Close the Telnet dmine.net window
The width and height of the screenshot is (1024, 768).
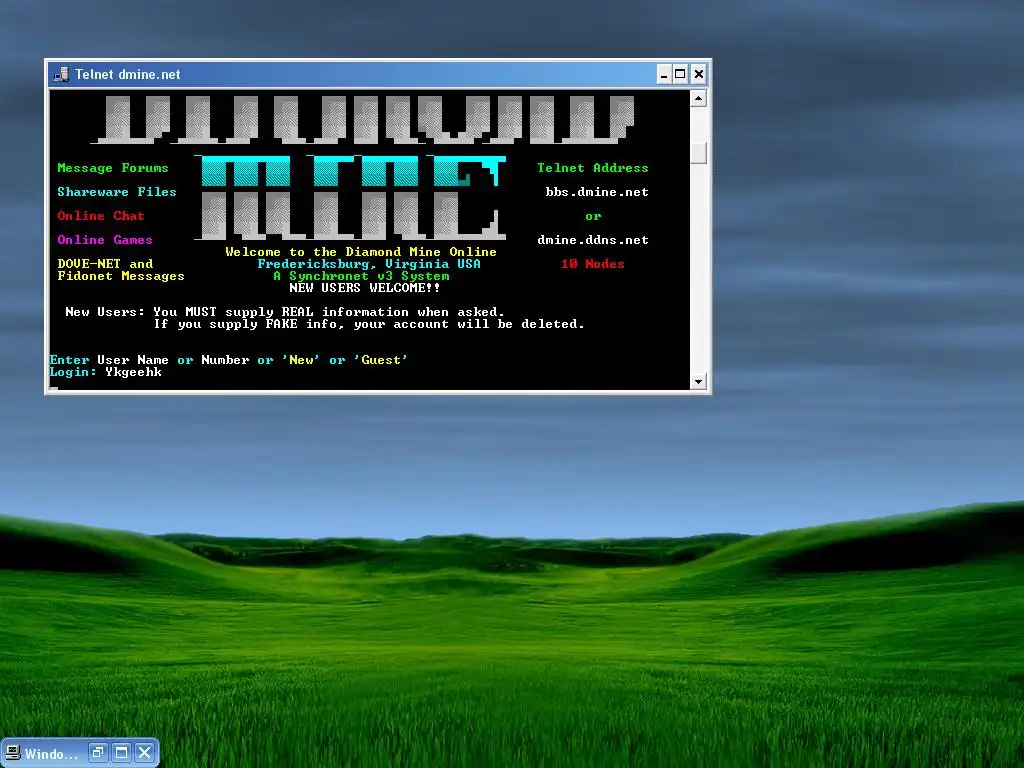click(x=699, y=74)
